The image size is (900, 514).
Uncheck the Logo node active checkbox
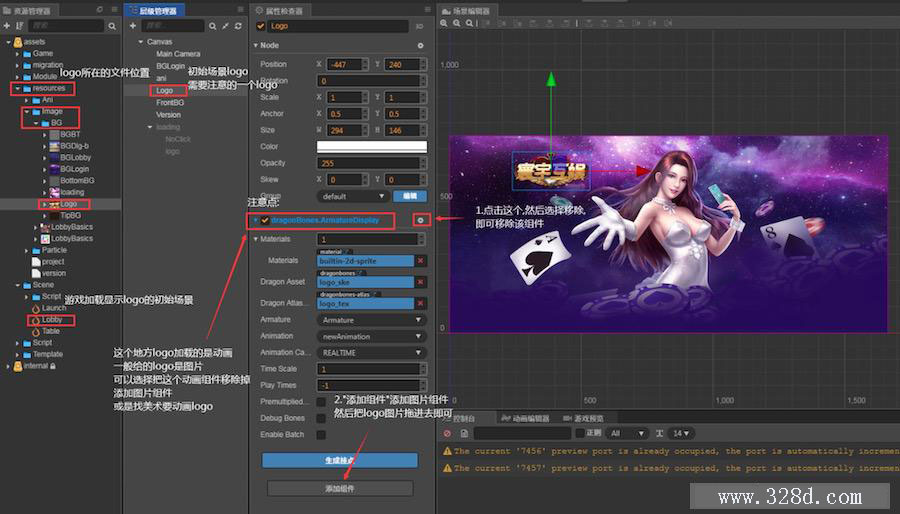[x=261, y=26]
